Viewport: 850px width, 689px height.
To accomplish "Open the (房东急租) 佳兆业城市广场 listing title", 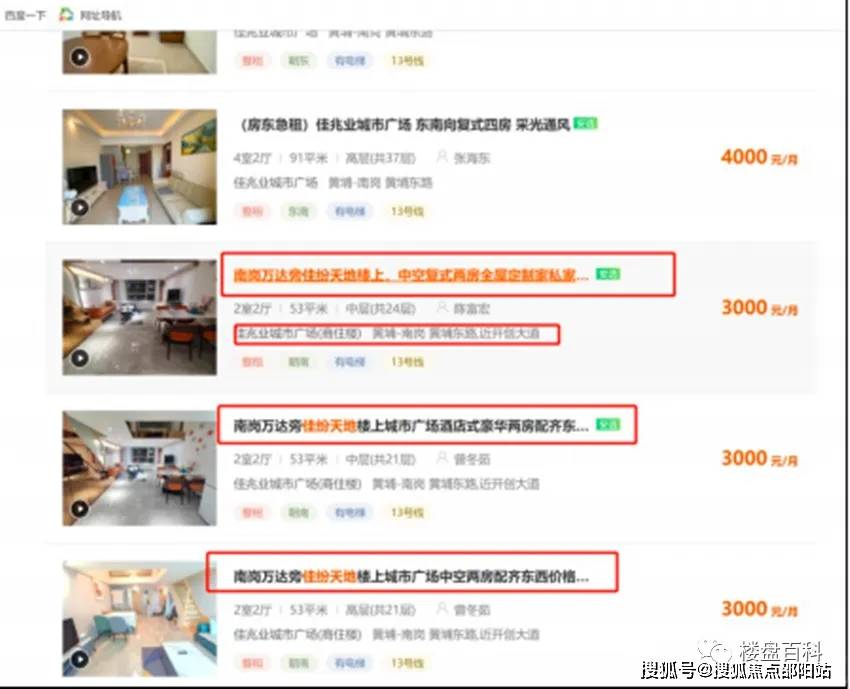I will coord(404,125).
